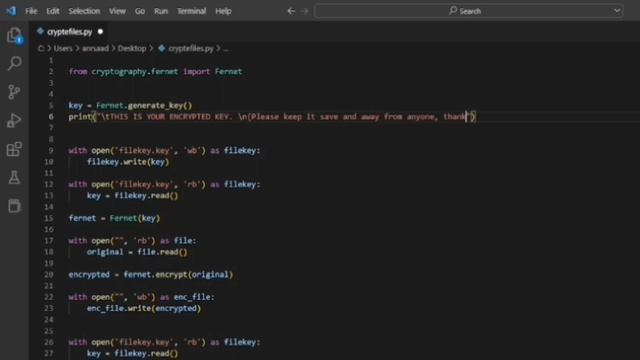Open the Source Control view
640x360 pixels.
click(14, 92)
